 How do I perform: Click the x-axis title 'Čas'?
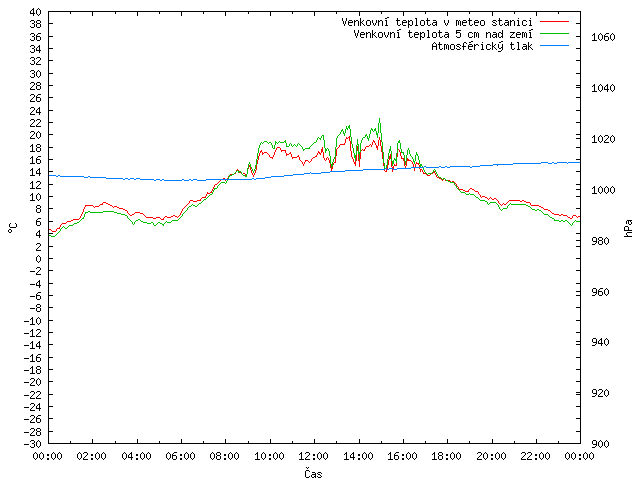tap(313, 473)
